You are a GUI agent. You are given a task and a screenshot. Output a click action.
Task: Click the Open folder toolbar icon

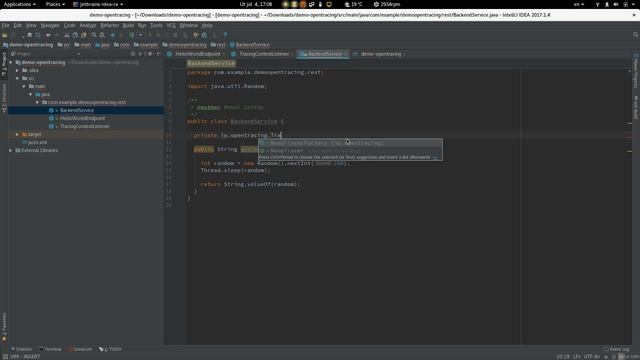click(x=5, y=36)
